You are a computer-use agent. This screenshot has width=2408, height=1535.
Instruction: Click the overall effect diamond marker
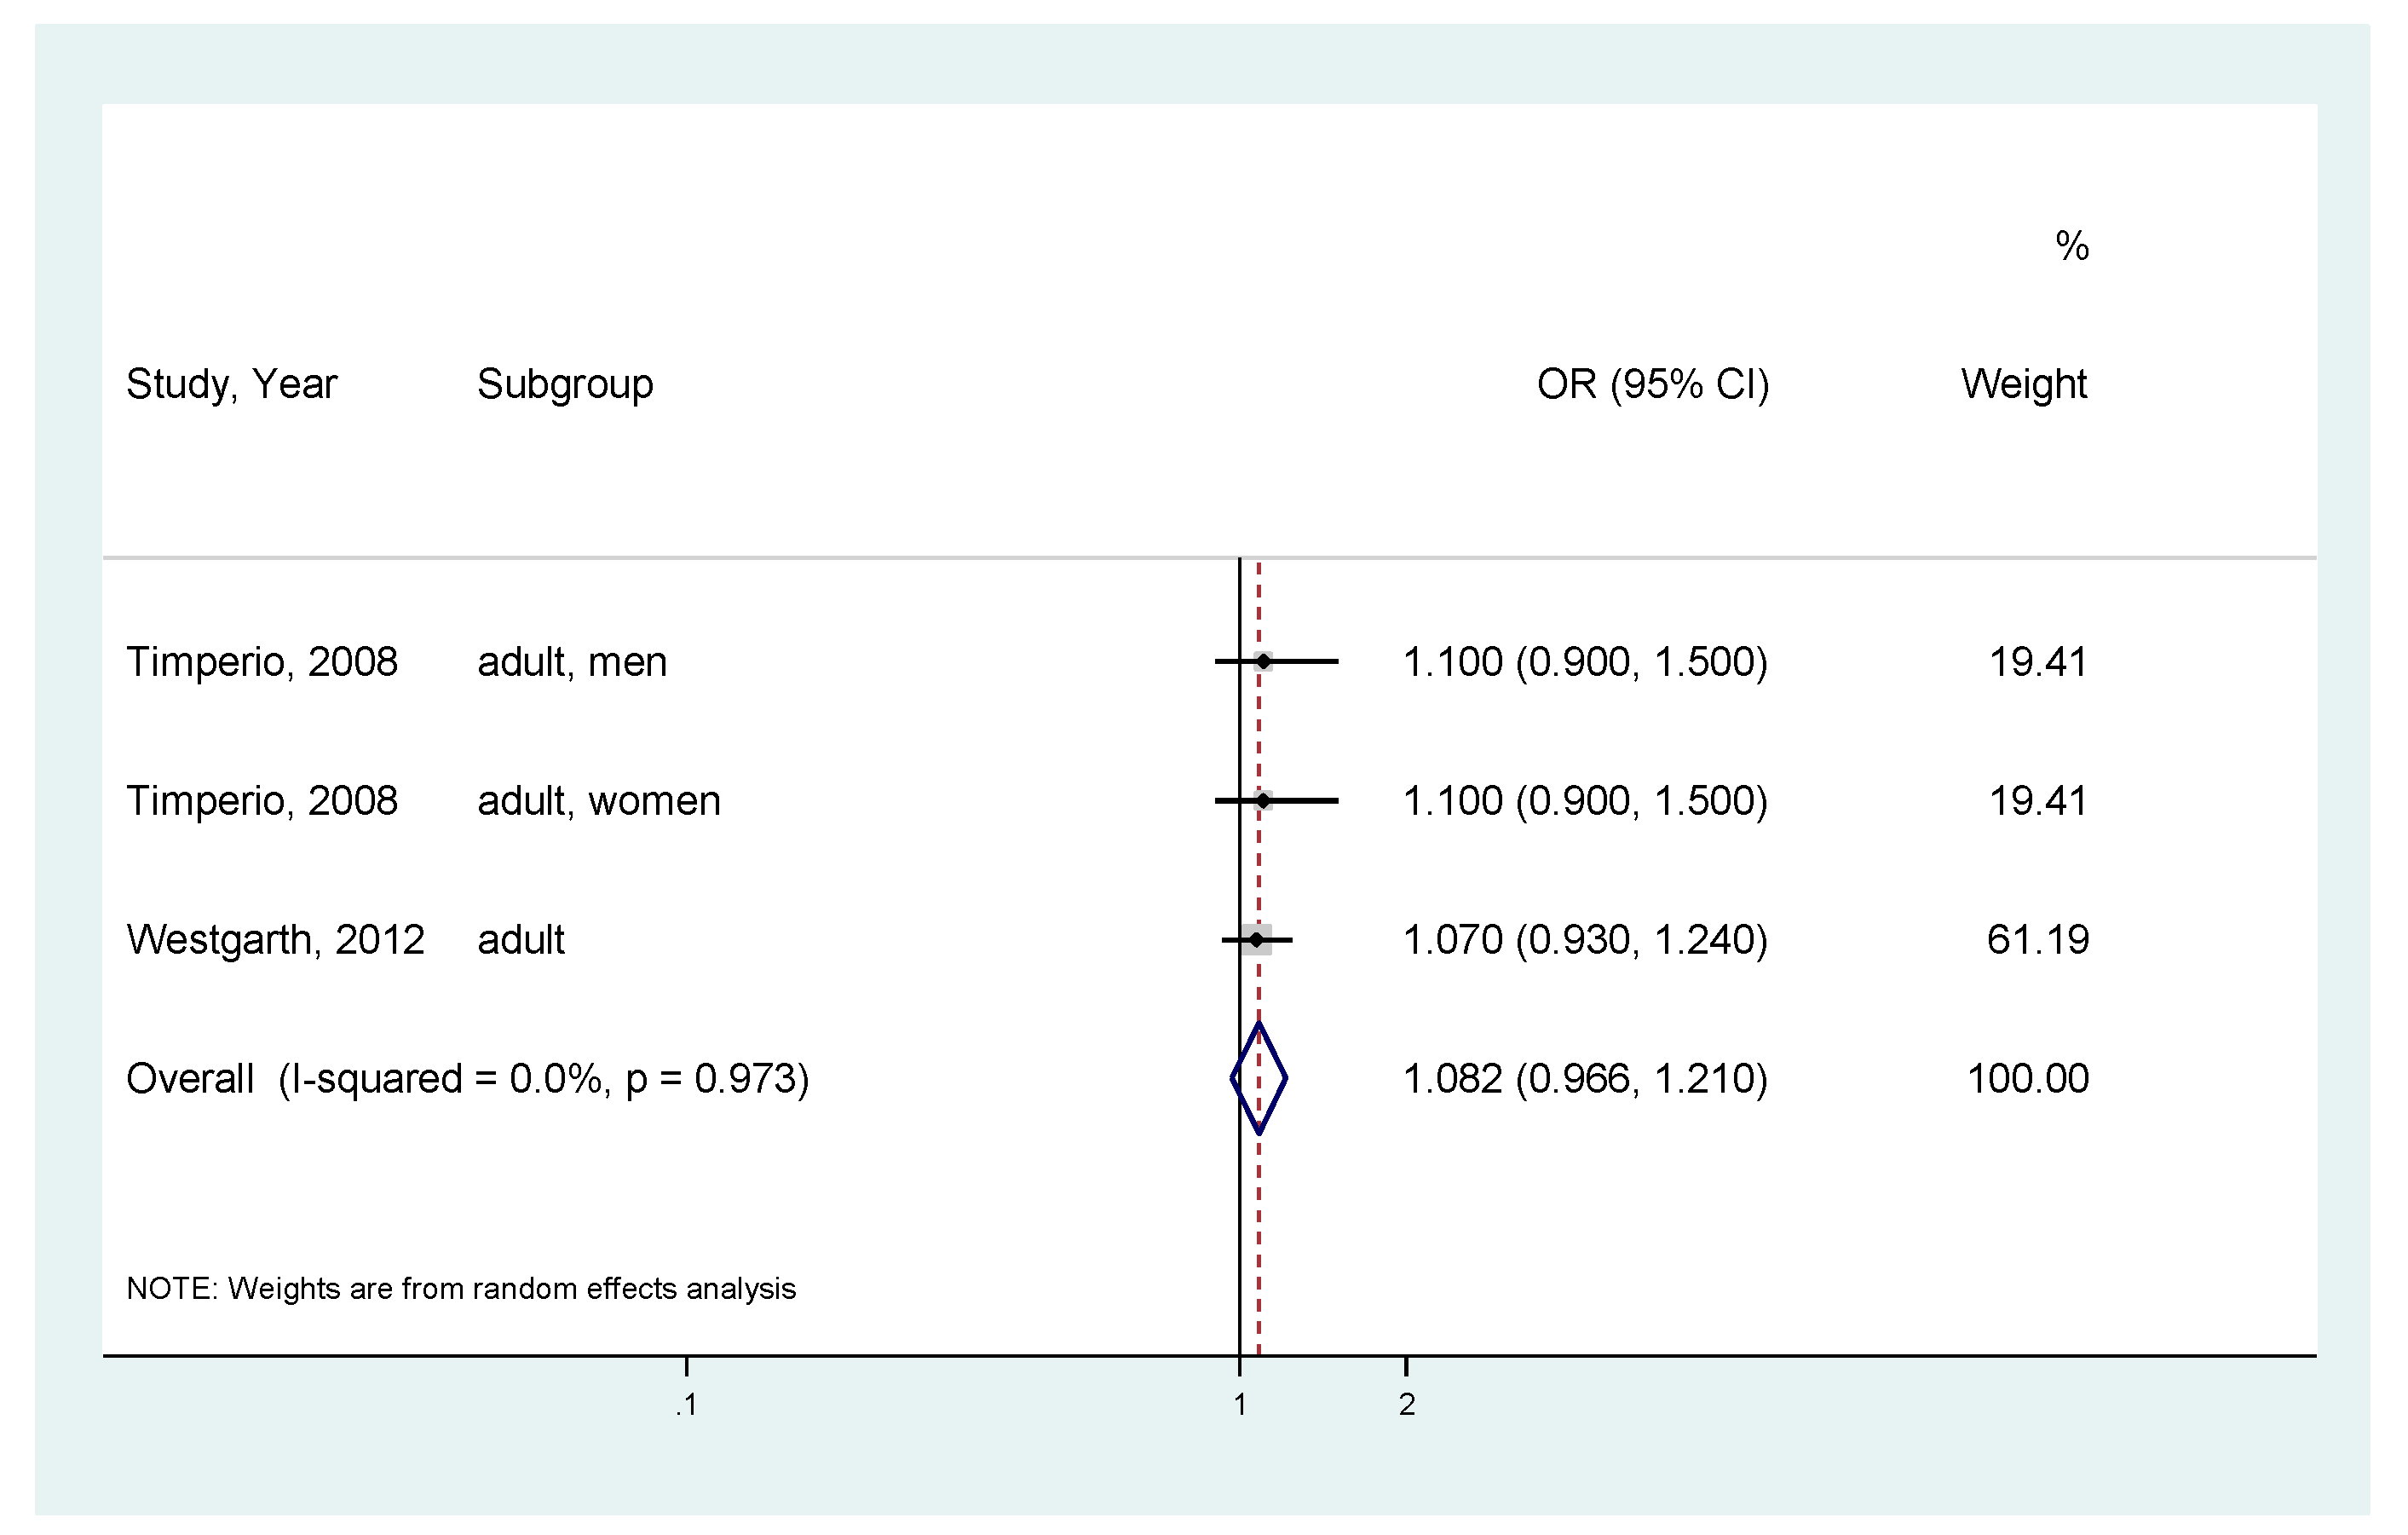(x=1259, y=1078)
